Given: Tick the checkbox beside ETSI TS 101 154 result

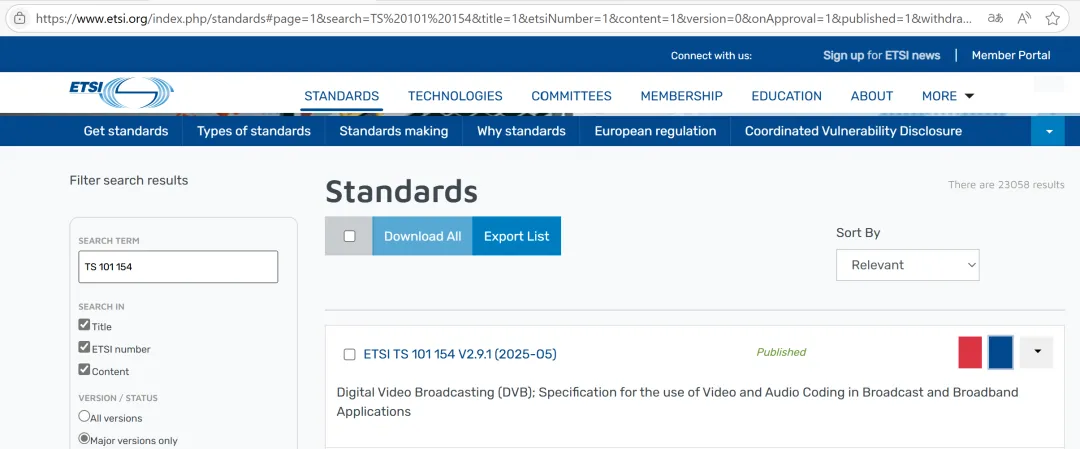Looking at the screenshot, I should click(349, 354).
